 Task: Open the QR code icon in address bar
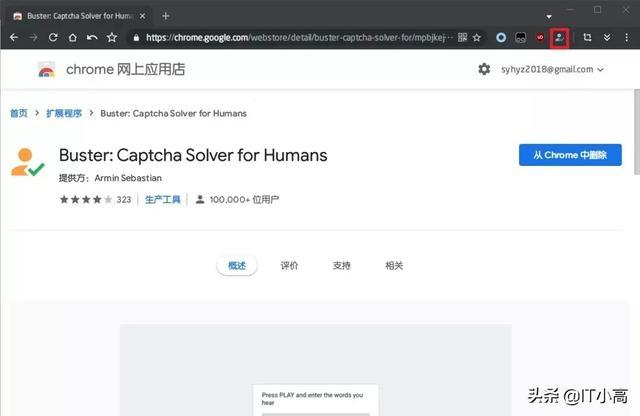[x=462, y=38]
